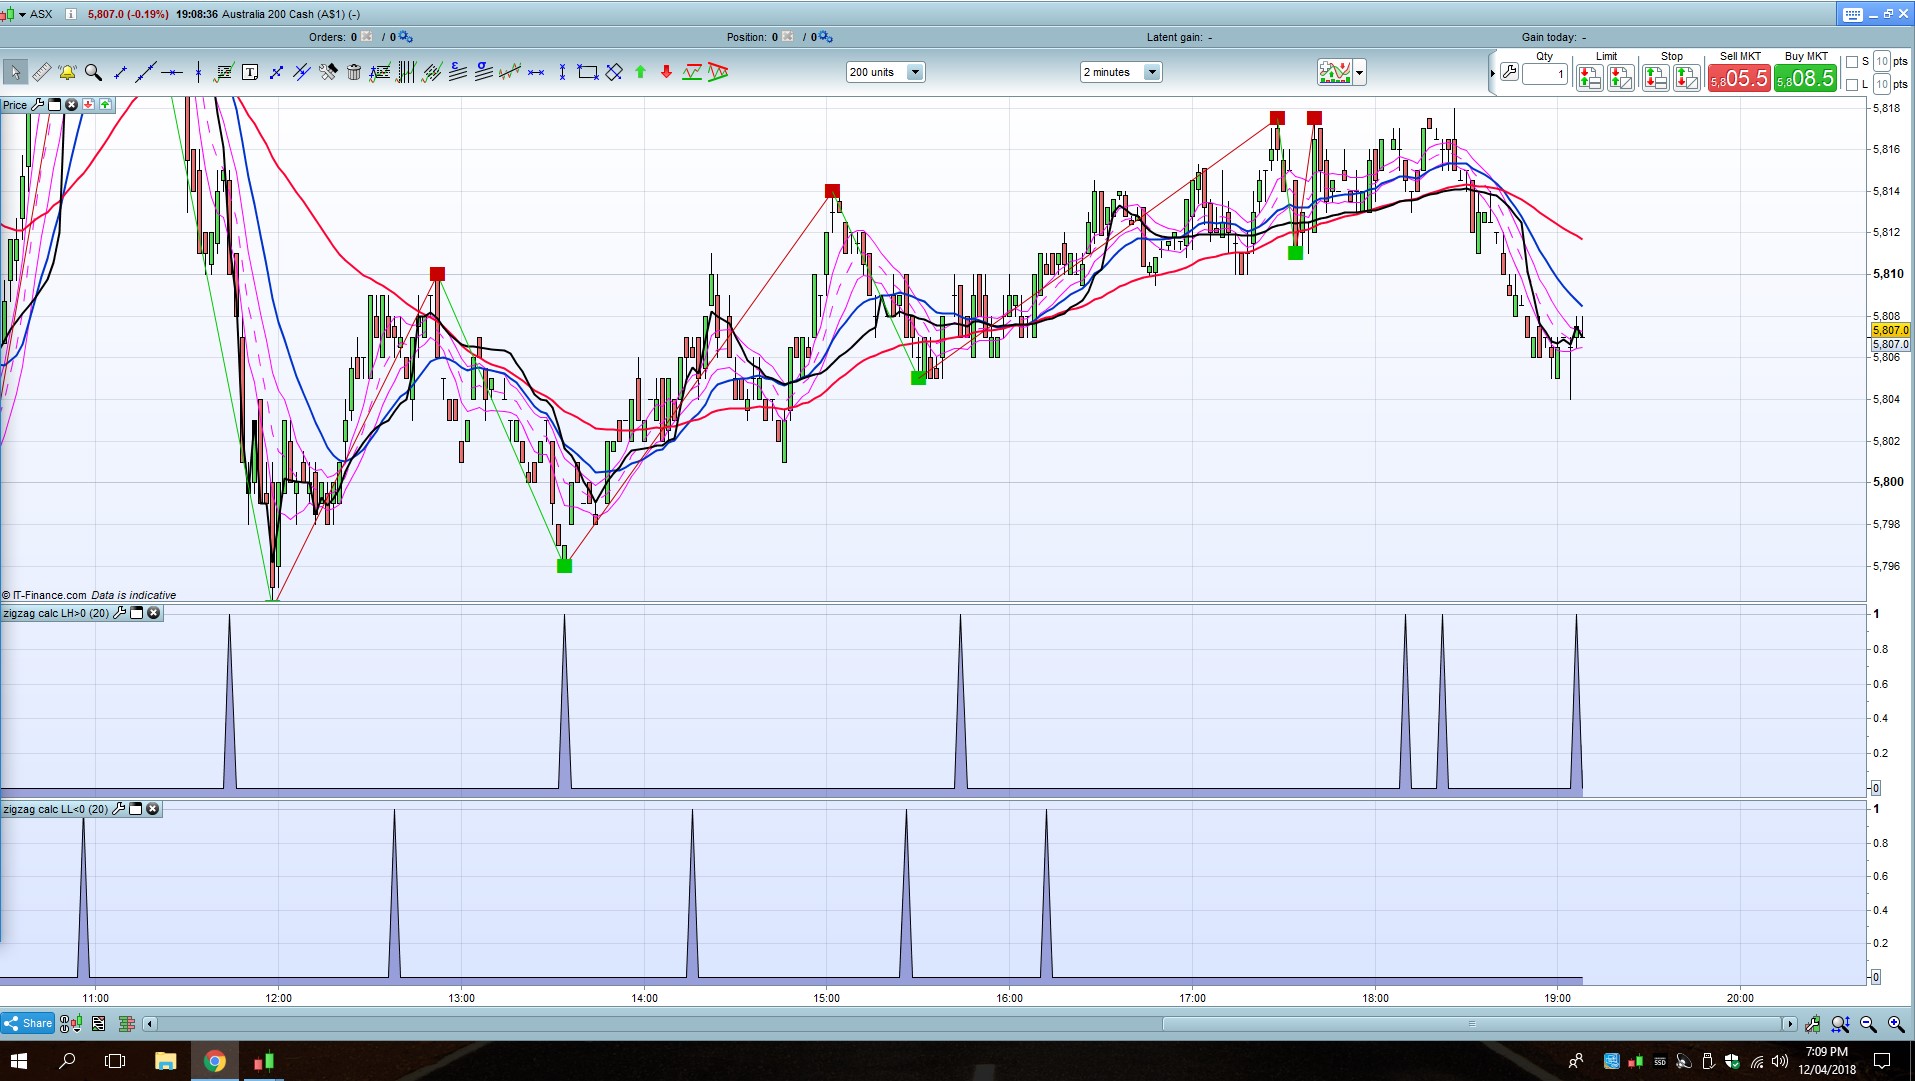This screenshot has height=1081, width=1915.
Task: Open Windows taskbar search
Action: coord(68,1061)
